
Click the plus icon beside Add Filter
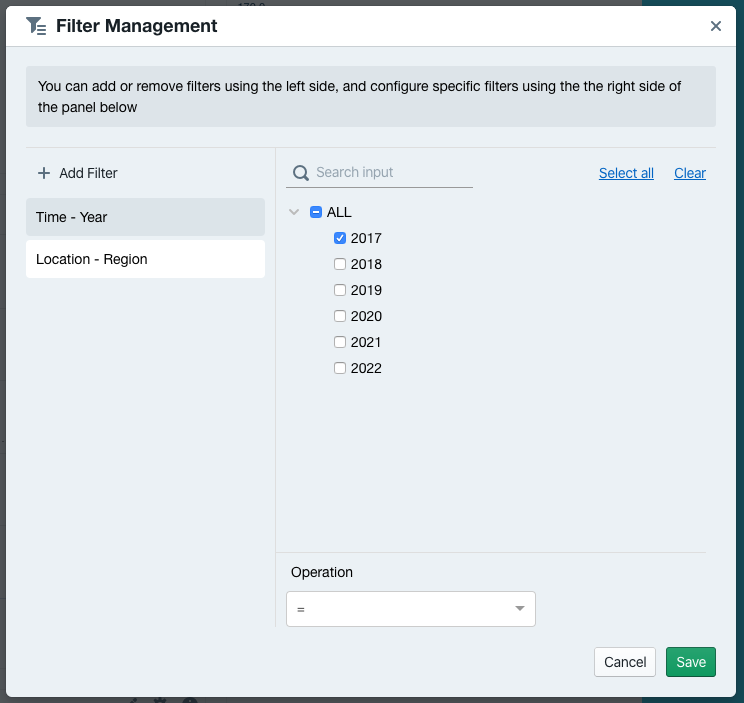pos(43,173)
